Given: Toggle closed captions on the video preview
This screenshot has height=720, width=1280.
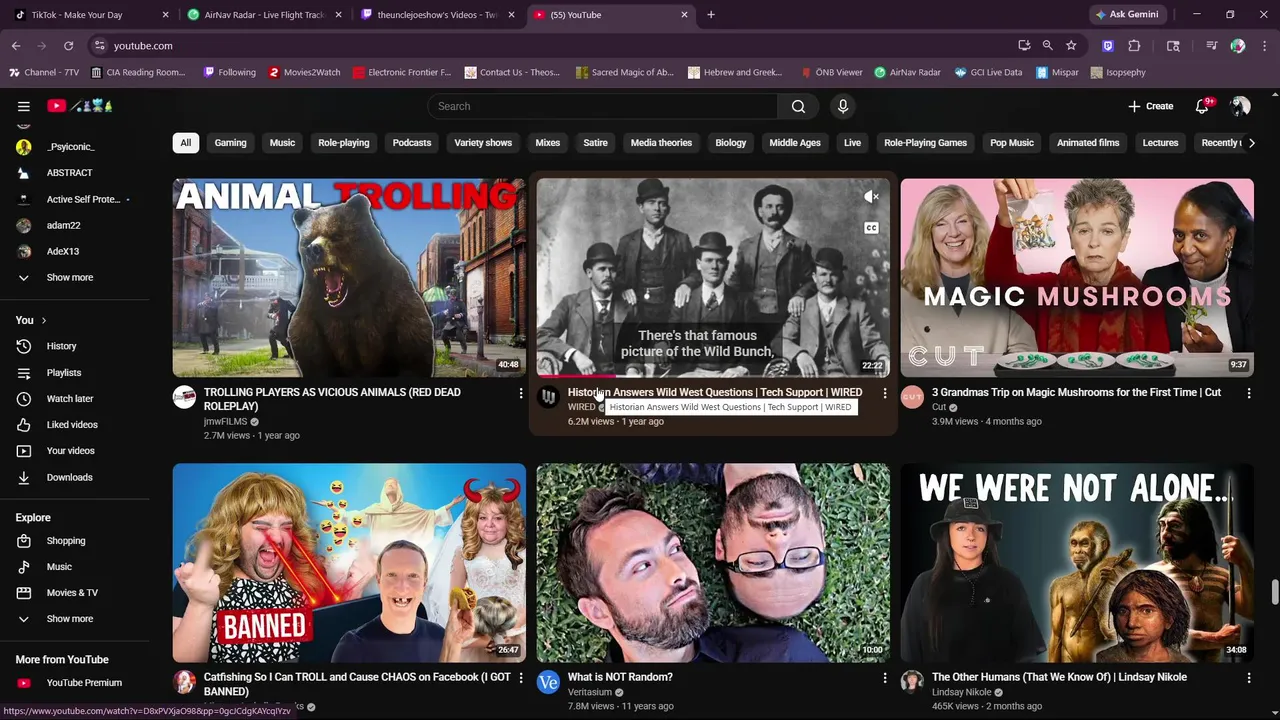Looking at the screenshot, I should click(871, 228).
